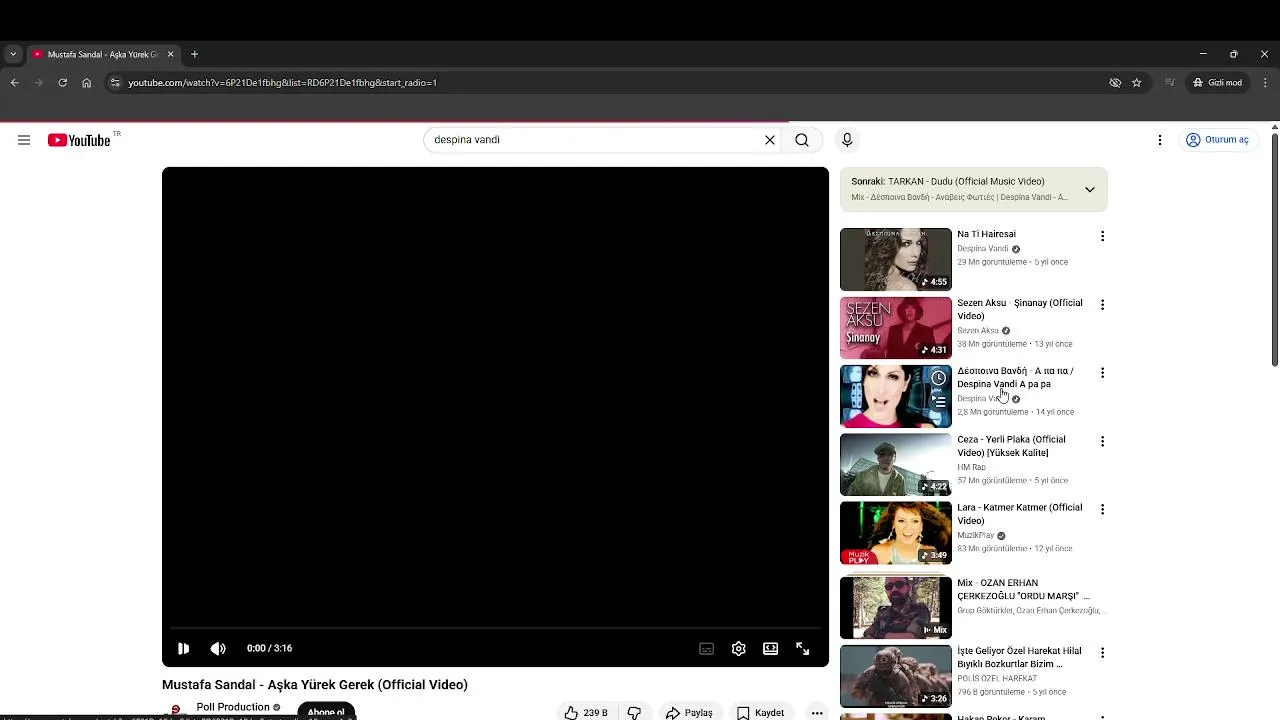1280x720 pixels.
Task: Open options for Na Ti Hairesai
Action: [1102, 236]
